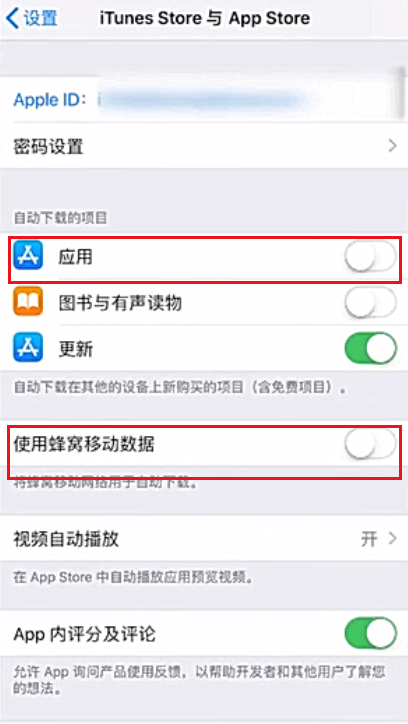Open the 密码设置 chevron
The width and height of the screenshot is (408, 724).
point(392,146)
